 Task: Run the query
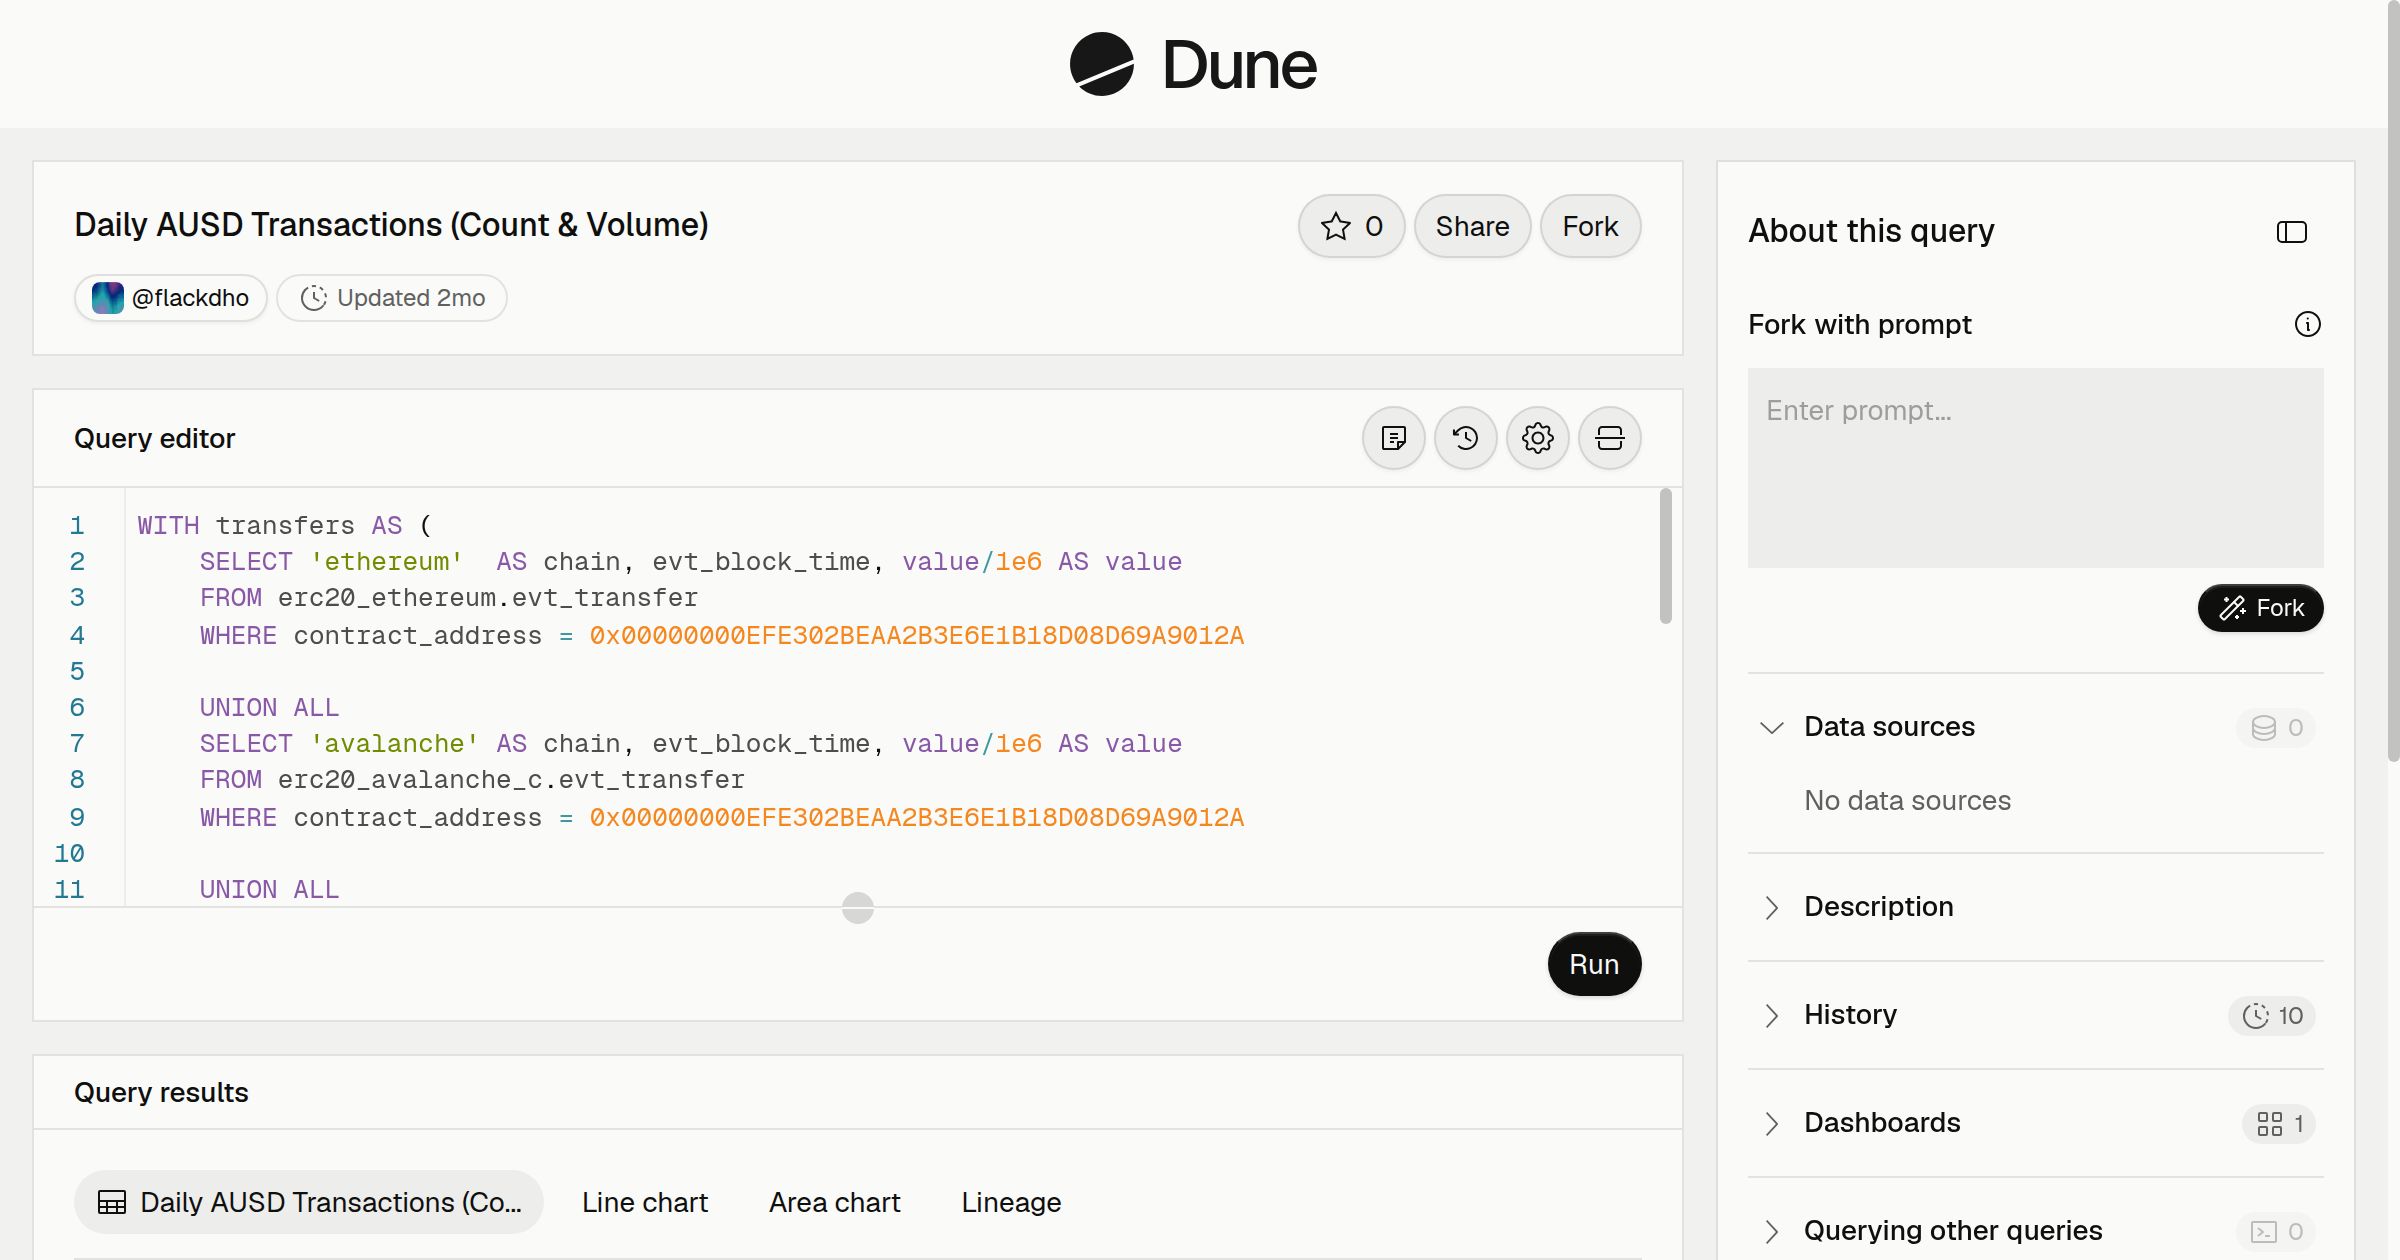pos(1594,964)
